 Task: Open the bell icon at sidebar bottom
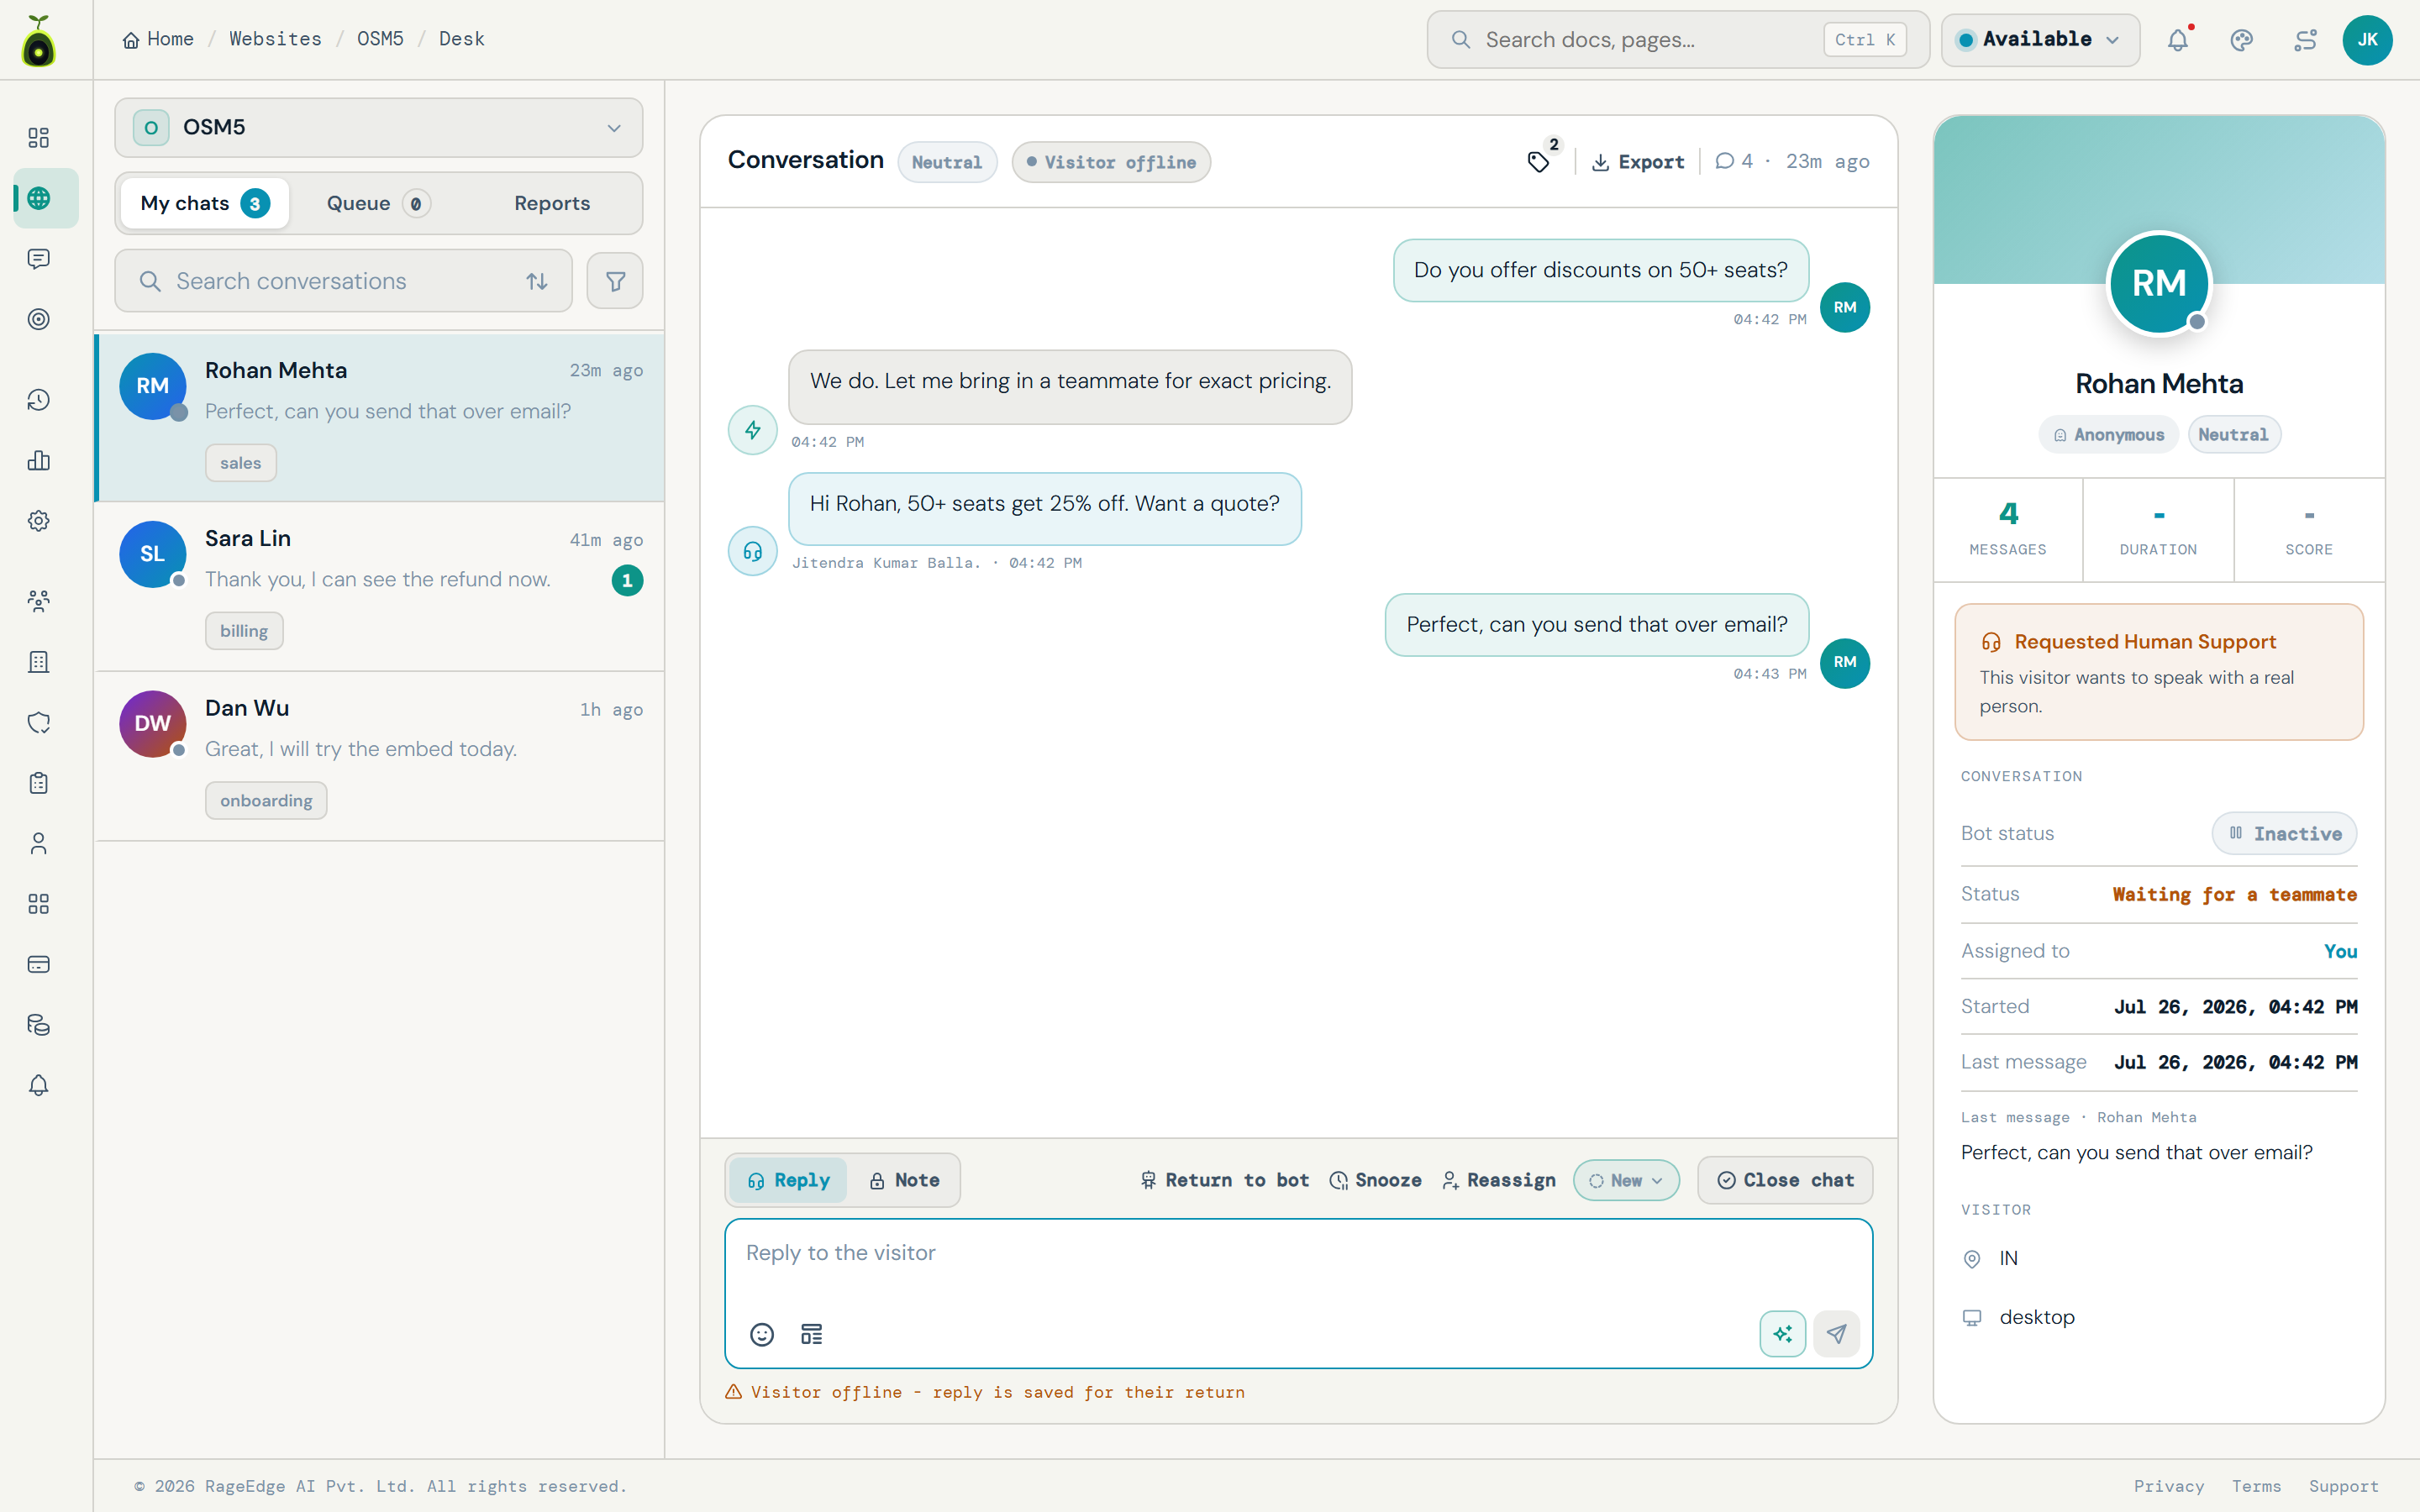point(38,1085)
